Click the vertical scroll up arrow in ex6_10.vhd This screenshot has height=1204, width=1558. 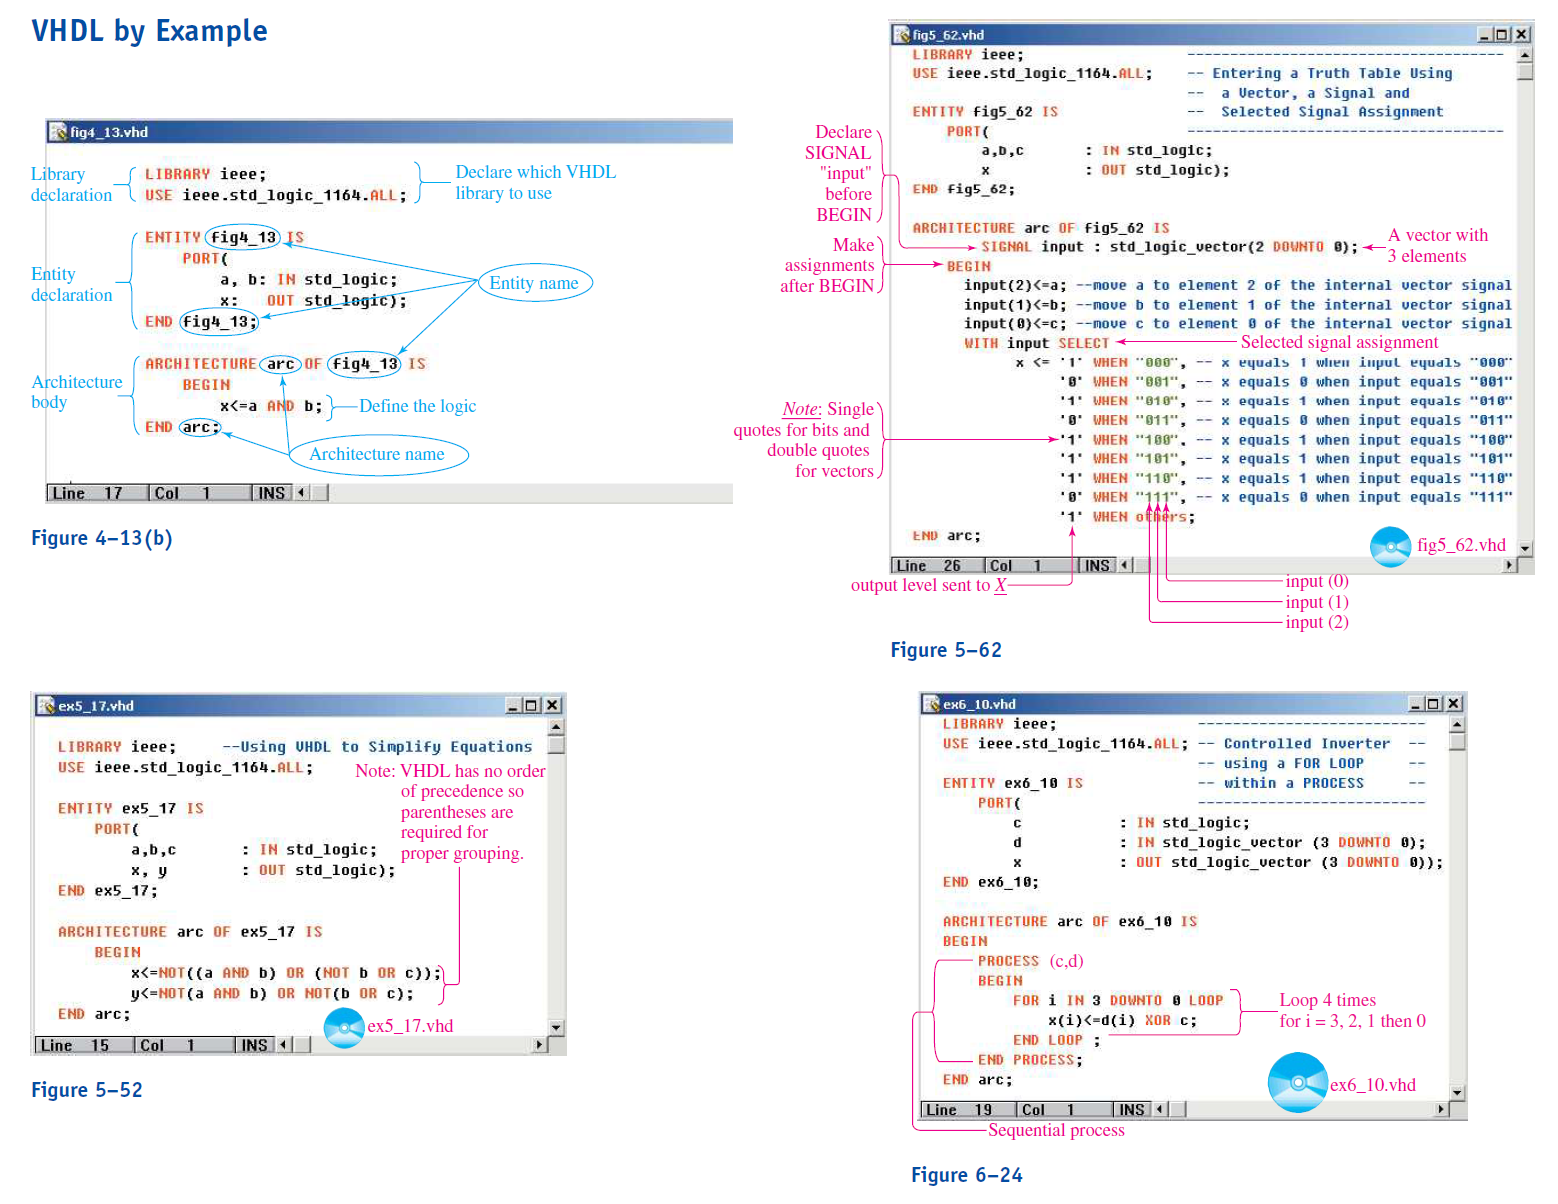pos(1457,724)
